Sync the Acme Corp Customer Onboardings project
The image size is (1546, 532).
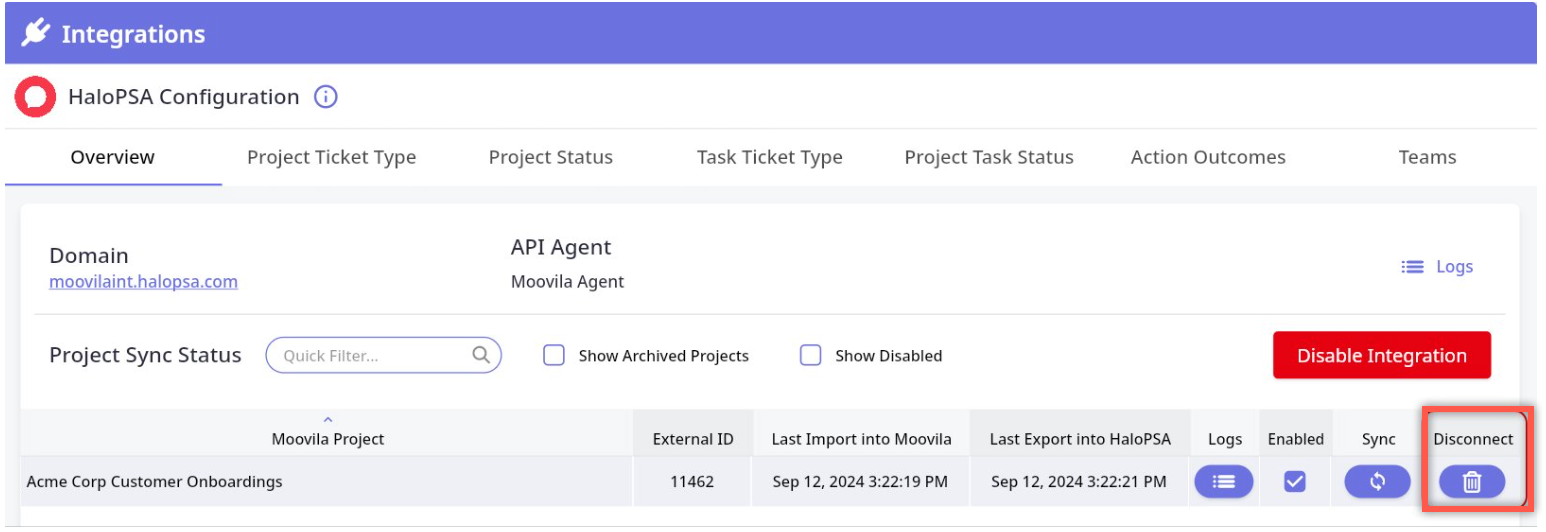pyautogui.click(x=1377, y=482)
